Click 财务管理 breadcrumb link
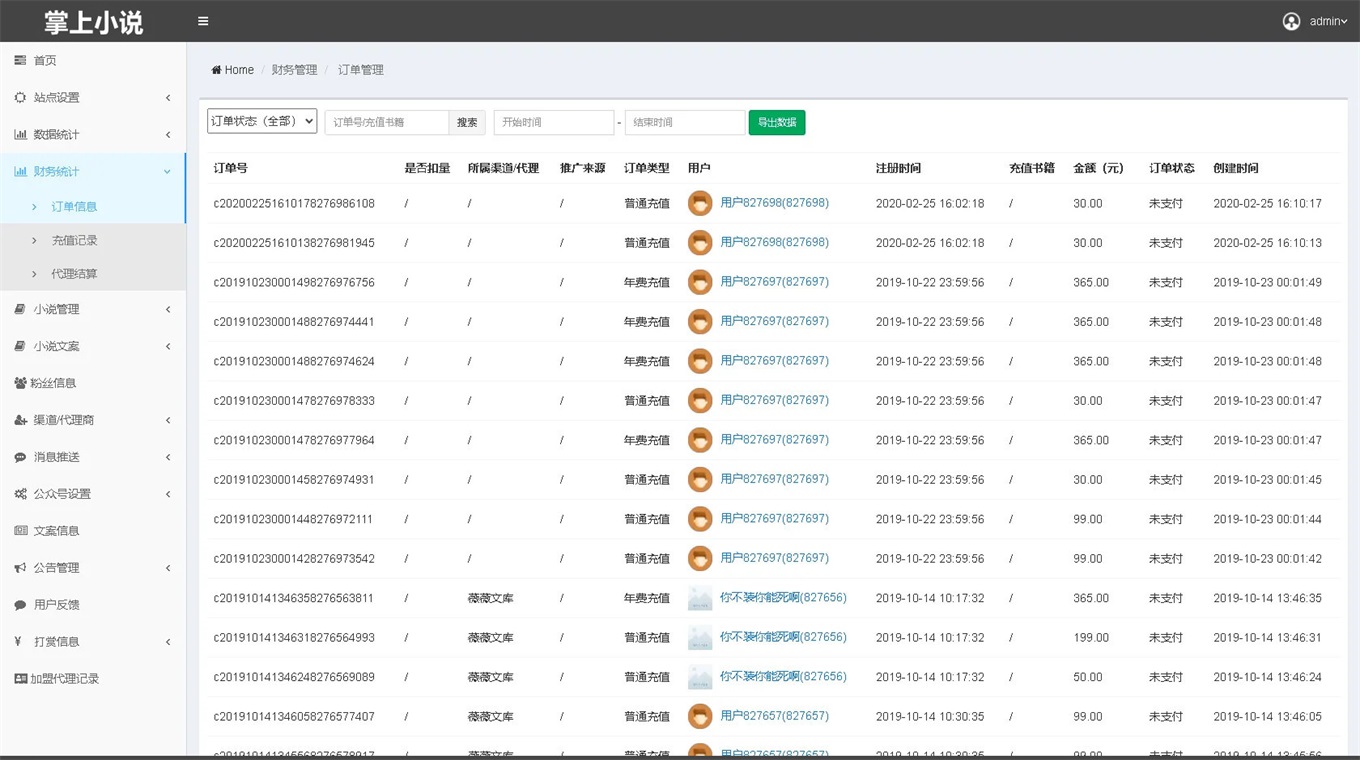The image size is (1360, 760). 294,70
